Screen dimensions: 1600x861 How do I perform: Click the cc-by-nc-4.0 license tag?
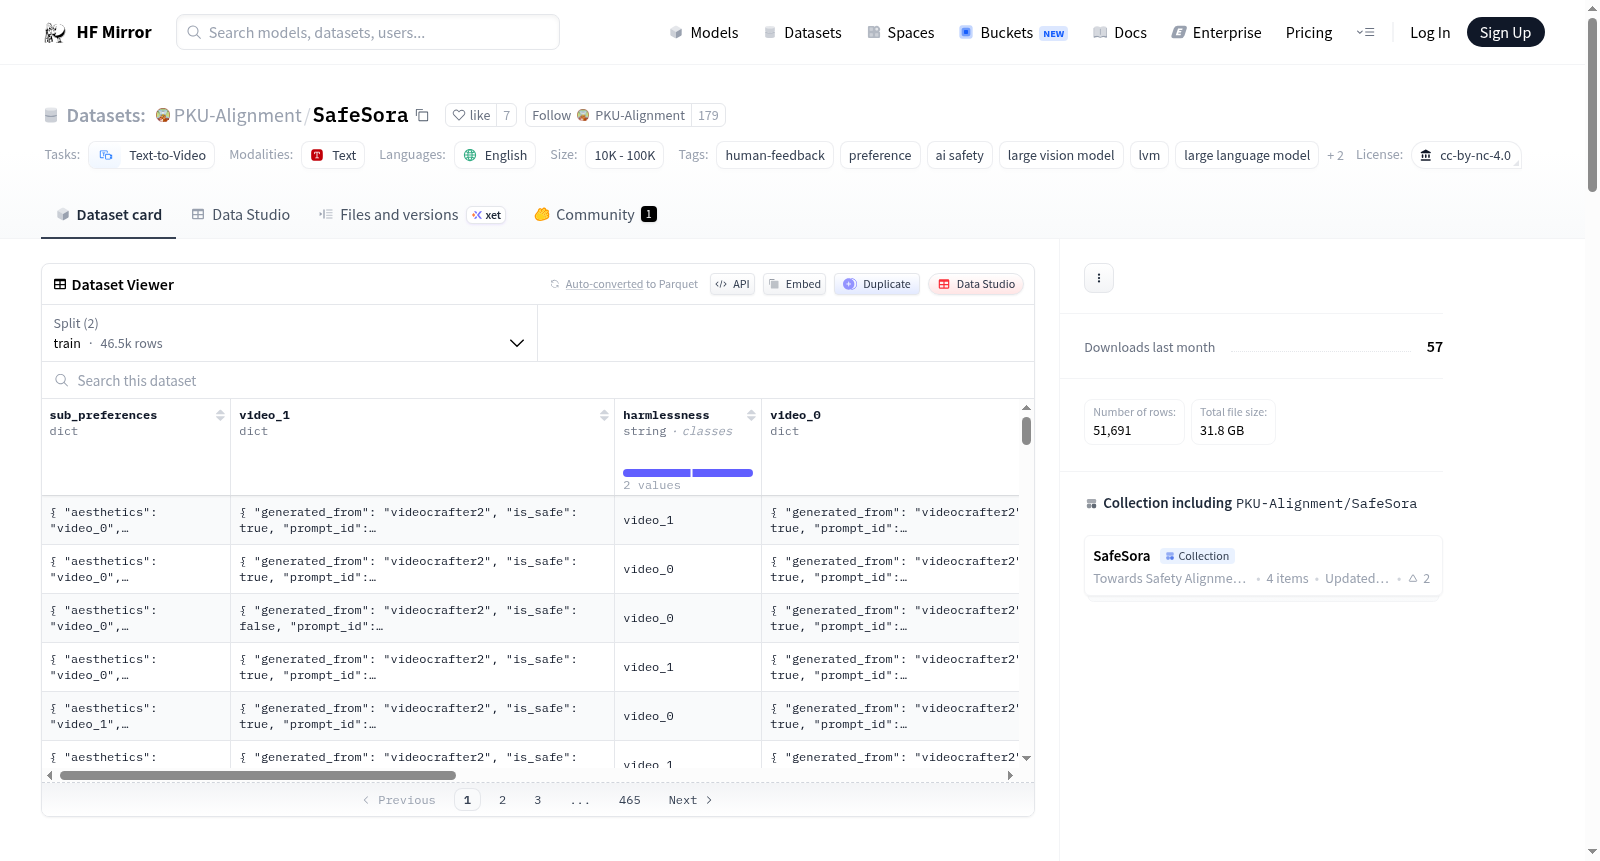pos(1466,156)
